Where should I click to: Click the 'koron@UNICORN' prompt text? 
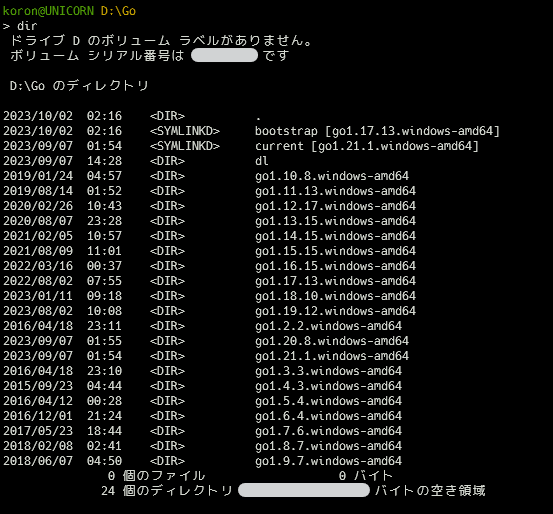[x=48, y=11]
